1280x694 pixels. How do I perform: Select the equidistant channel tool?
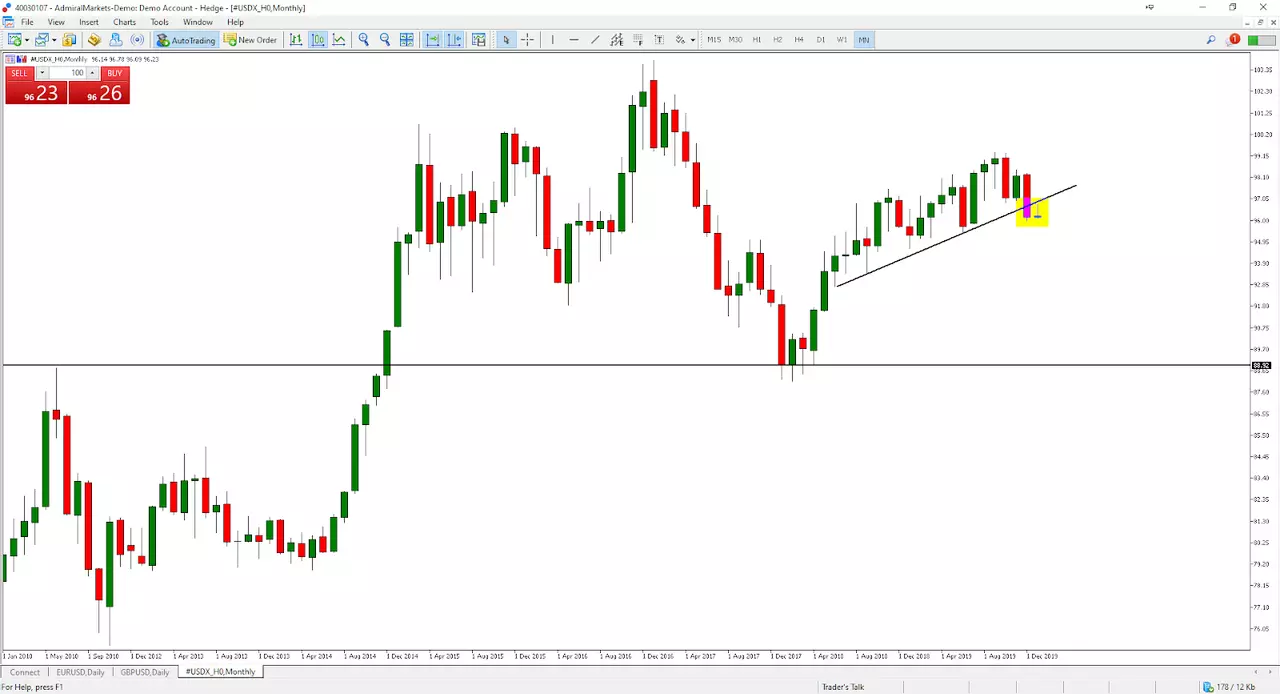click(616, 40)
